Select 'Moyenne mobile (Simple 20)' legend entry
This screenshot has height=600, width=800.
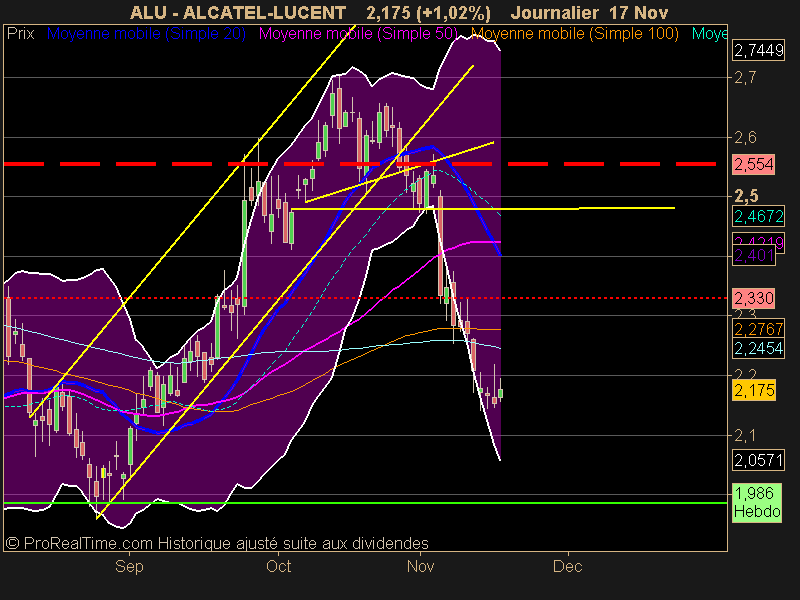[146, 34]
